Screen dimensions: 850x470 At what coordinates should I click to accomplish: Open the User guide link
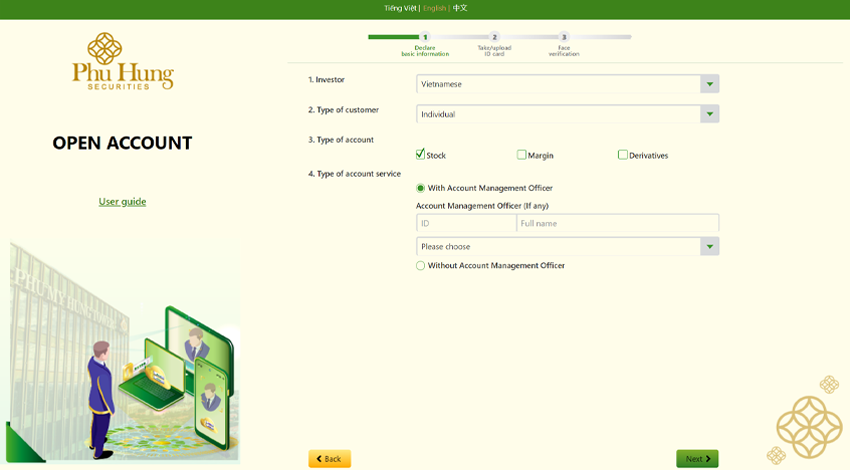(x=122, y=201)
